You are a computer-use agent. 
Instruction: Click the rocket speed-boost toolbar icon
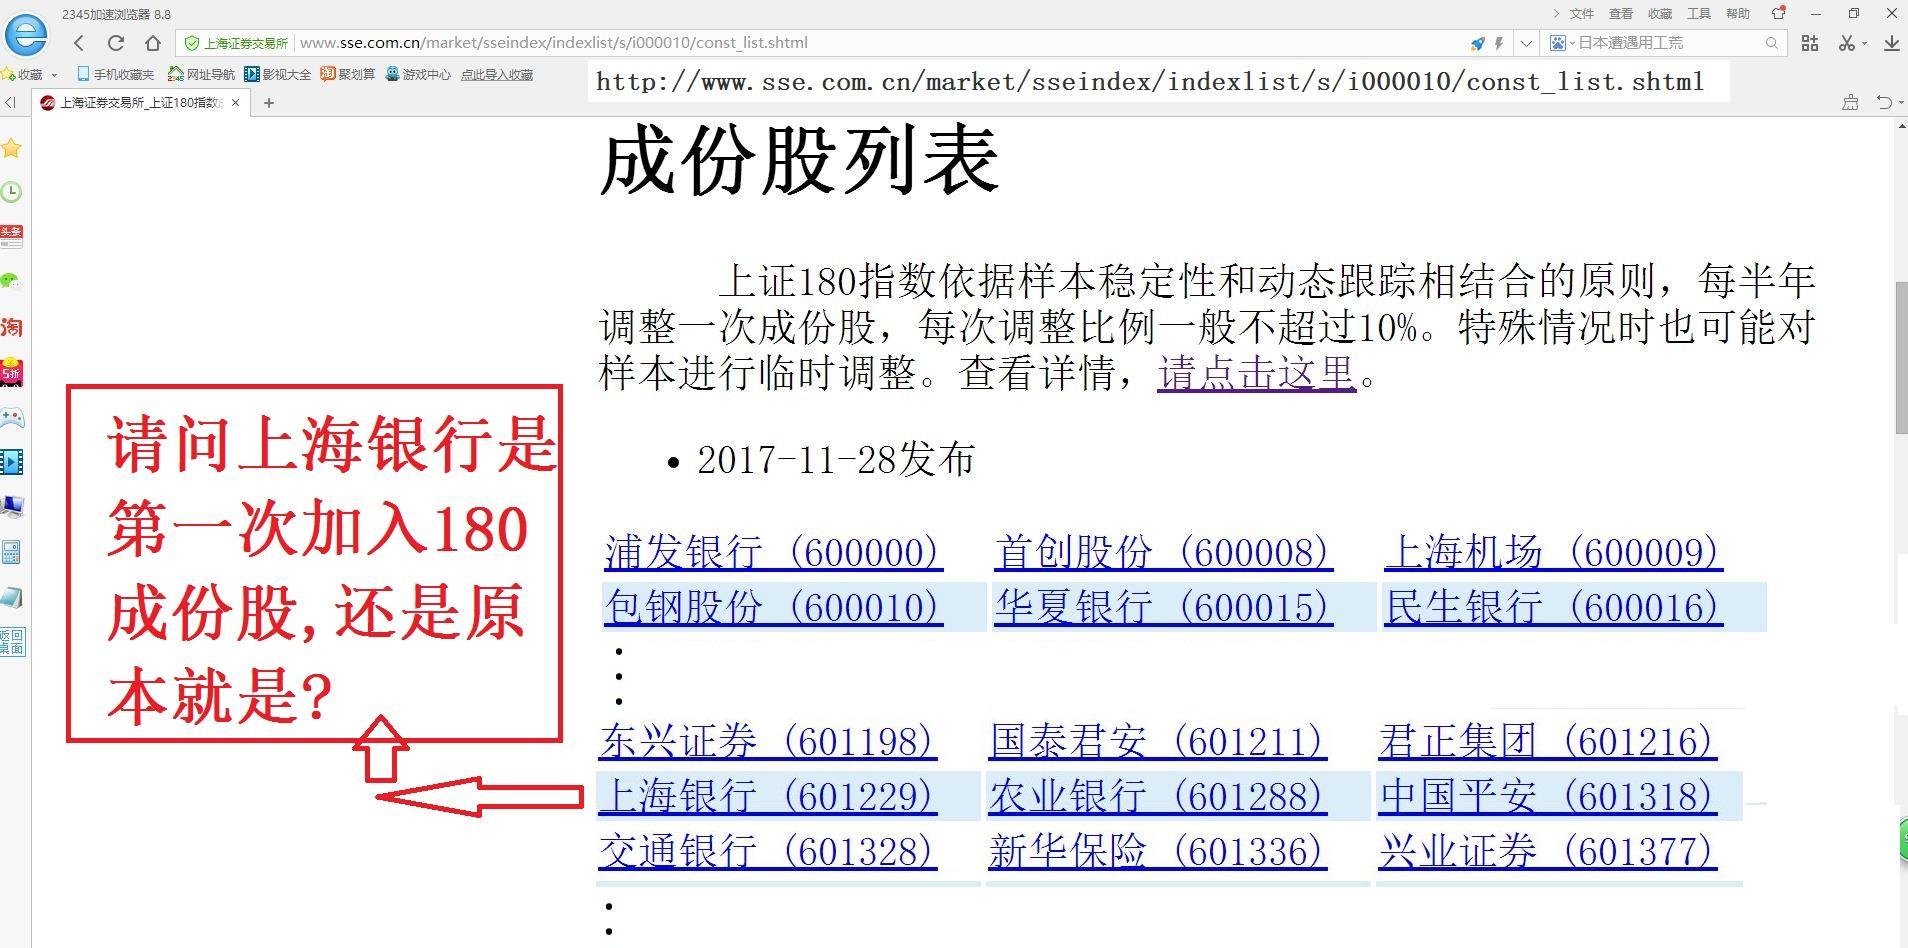pos(1477,43)
